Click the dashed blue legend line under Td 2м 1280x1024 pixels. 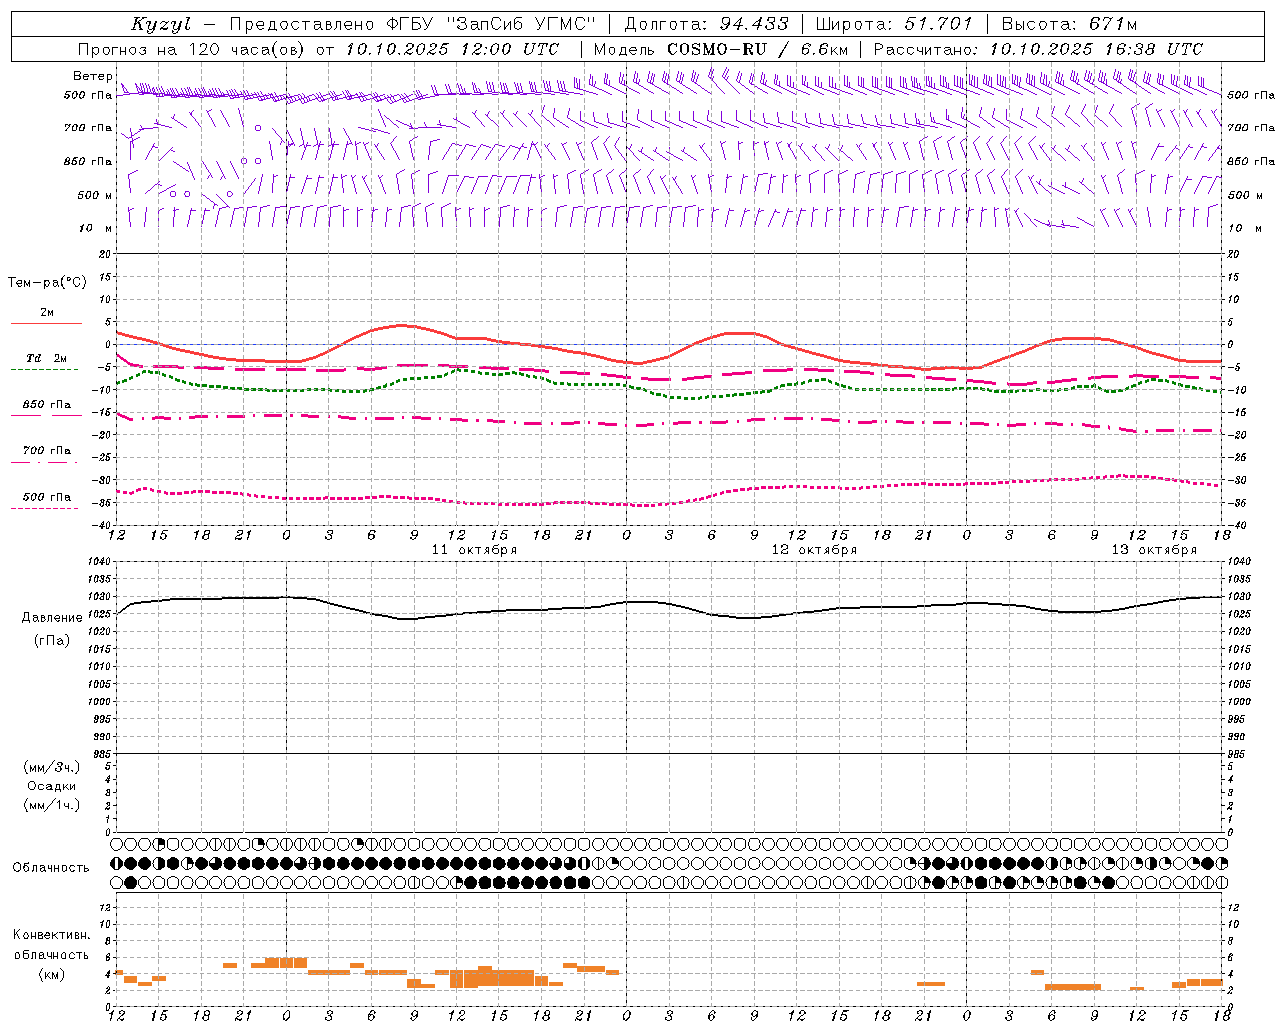tap(44, 369)
